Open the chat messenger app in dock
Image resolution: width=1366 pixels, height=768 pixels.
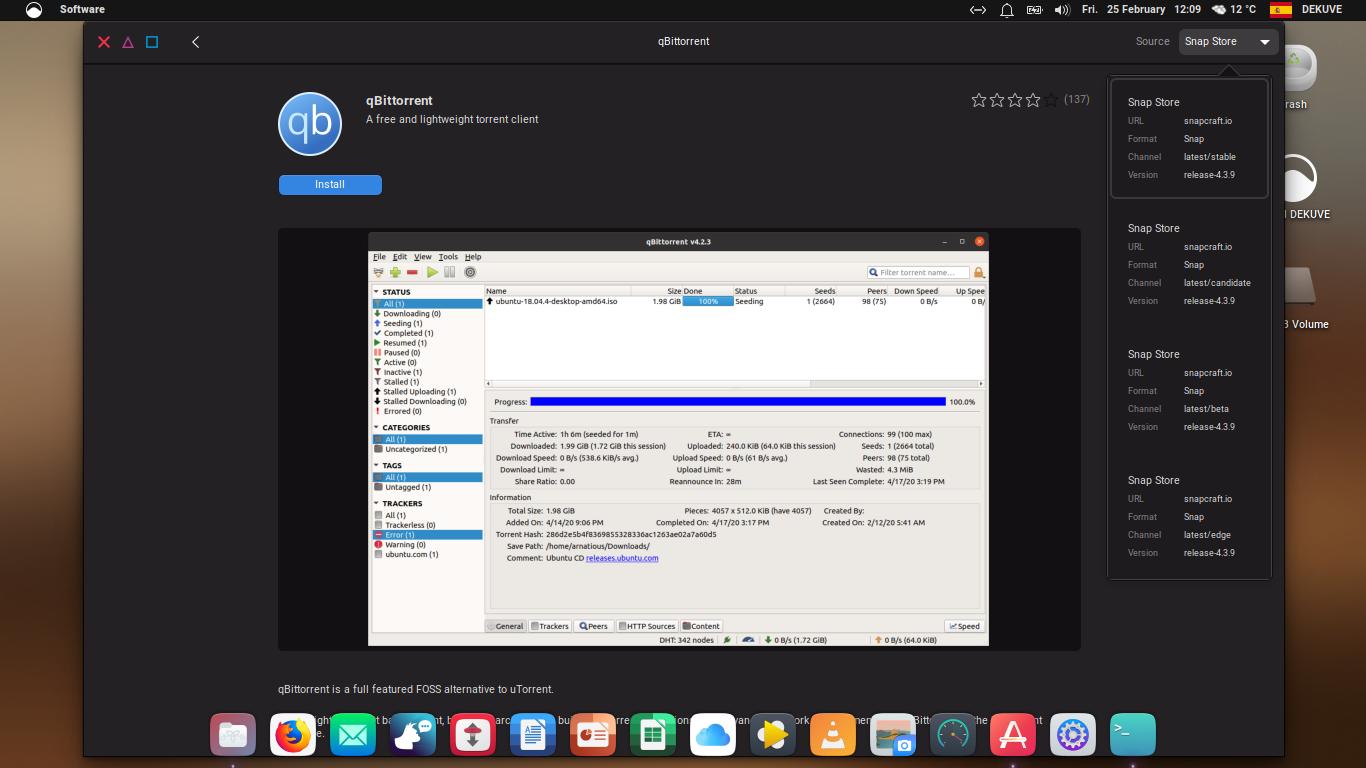click(x=413, y=736)
